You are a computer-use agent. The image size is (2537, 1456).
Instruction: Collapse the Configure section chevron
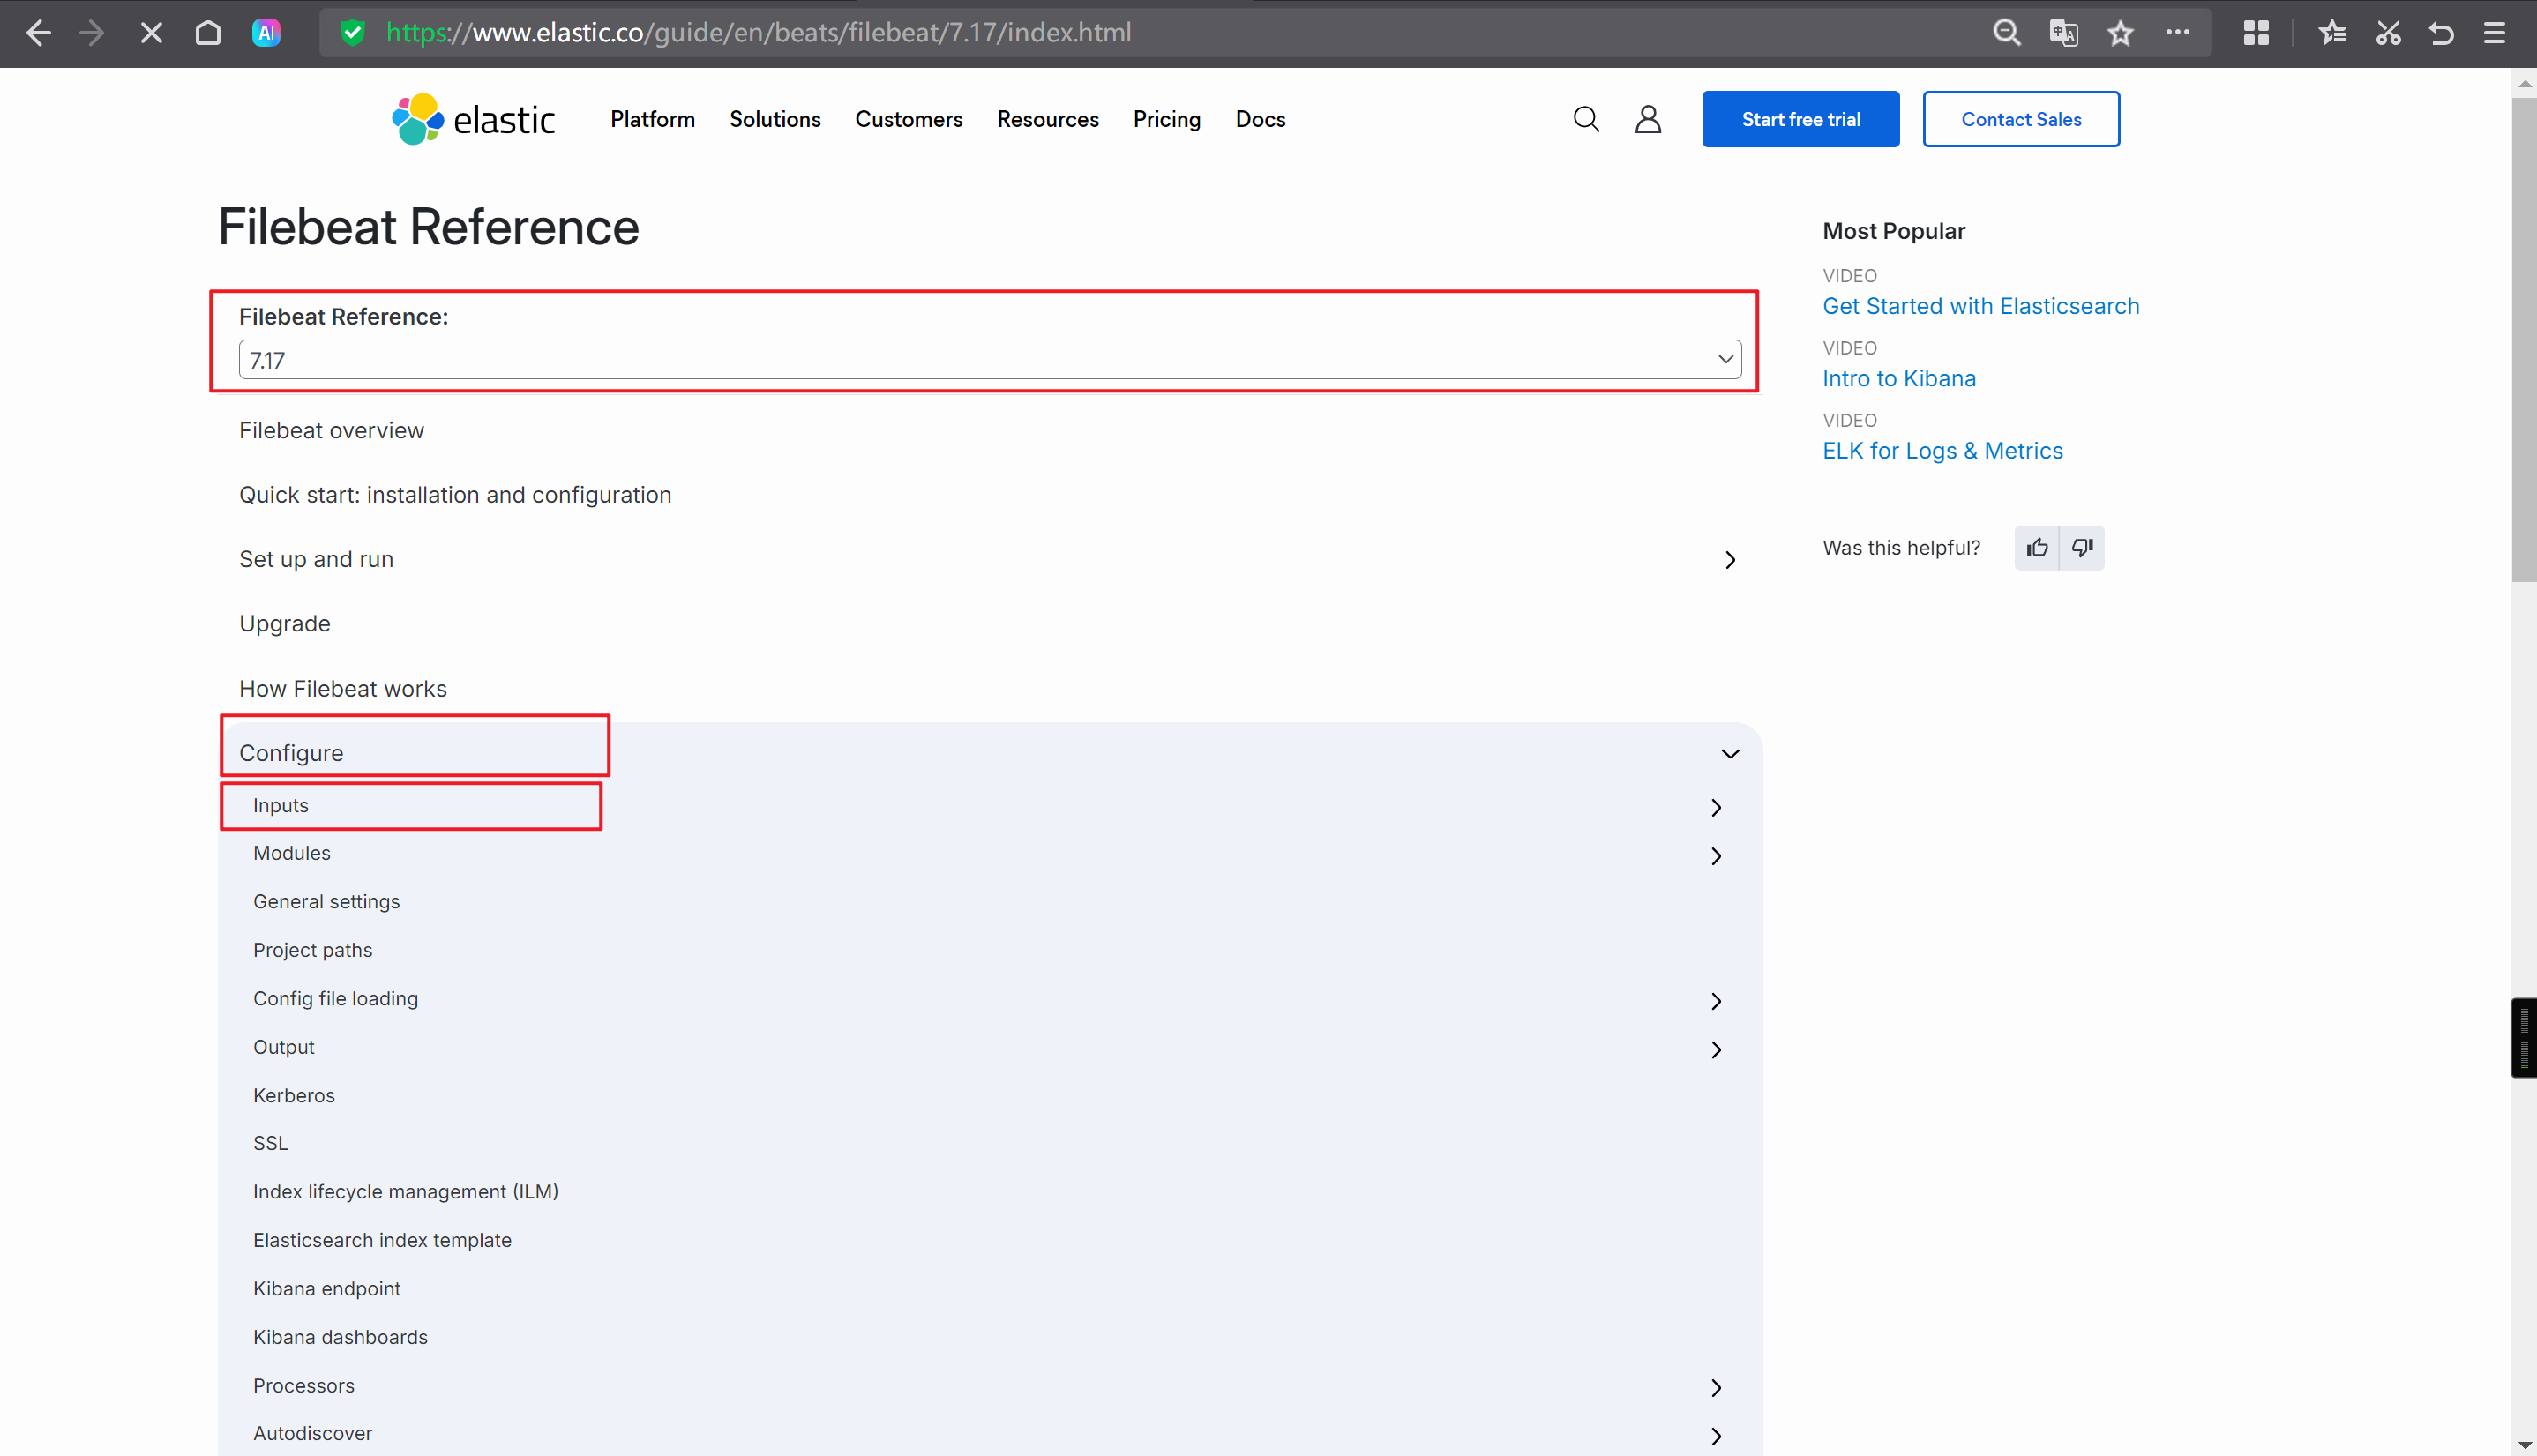pyautogui.click(x=1729, y=753)
